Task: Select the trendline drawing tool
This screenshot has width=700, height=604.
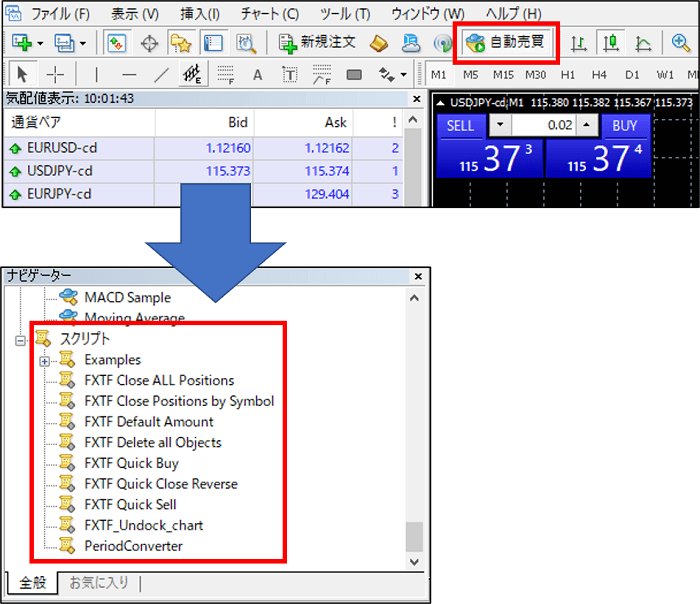Action: coord(161,75)
